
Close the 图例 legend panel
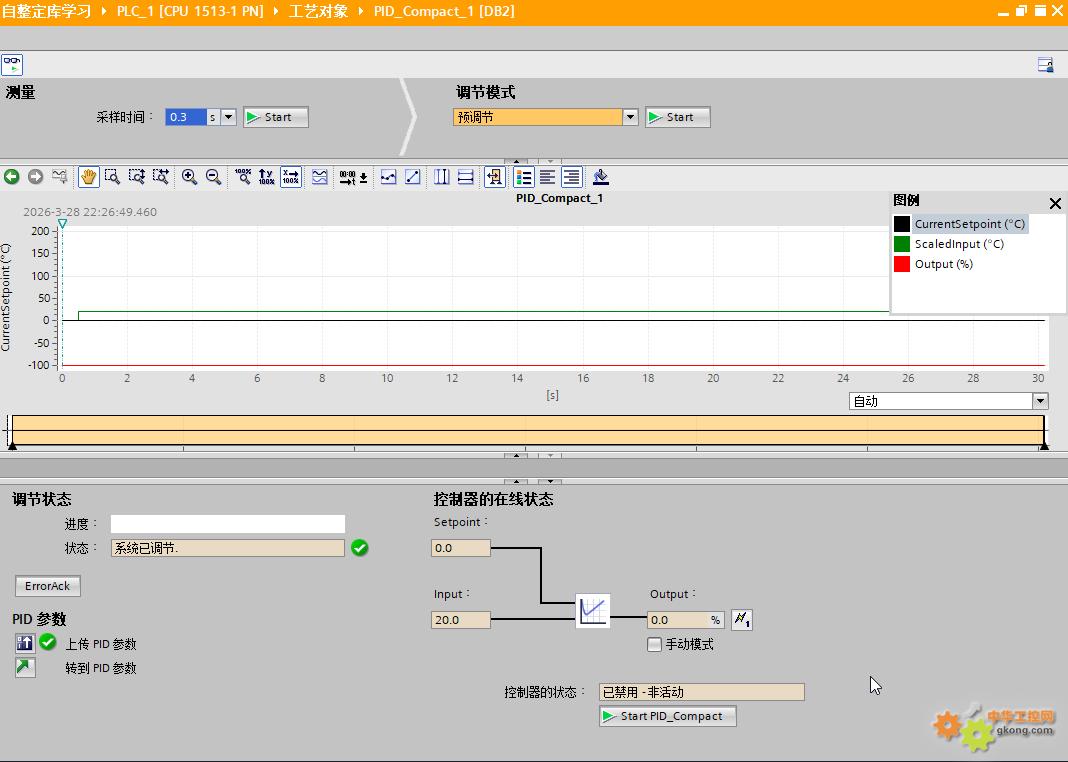click(x=1054, y=204)
